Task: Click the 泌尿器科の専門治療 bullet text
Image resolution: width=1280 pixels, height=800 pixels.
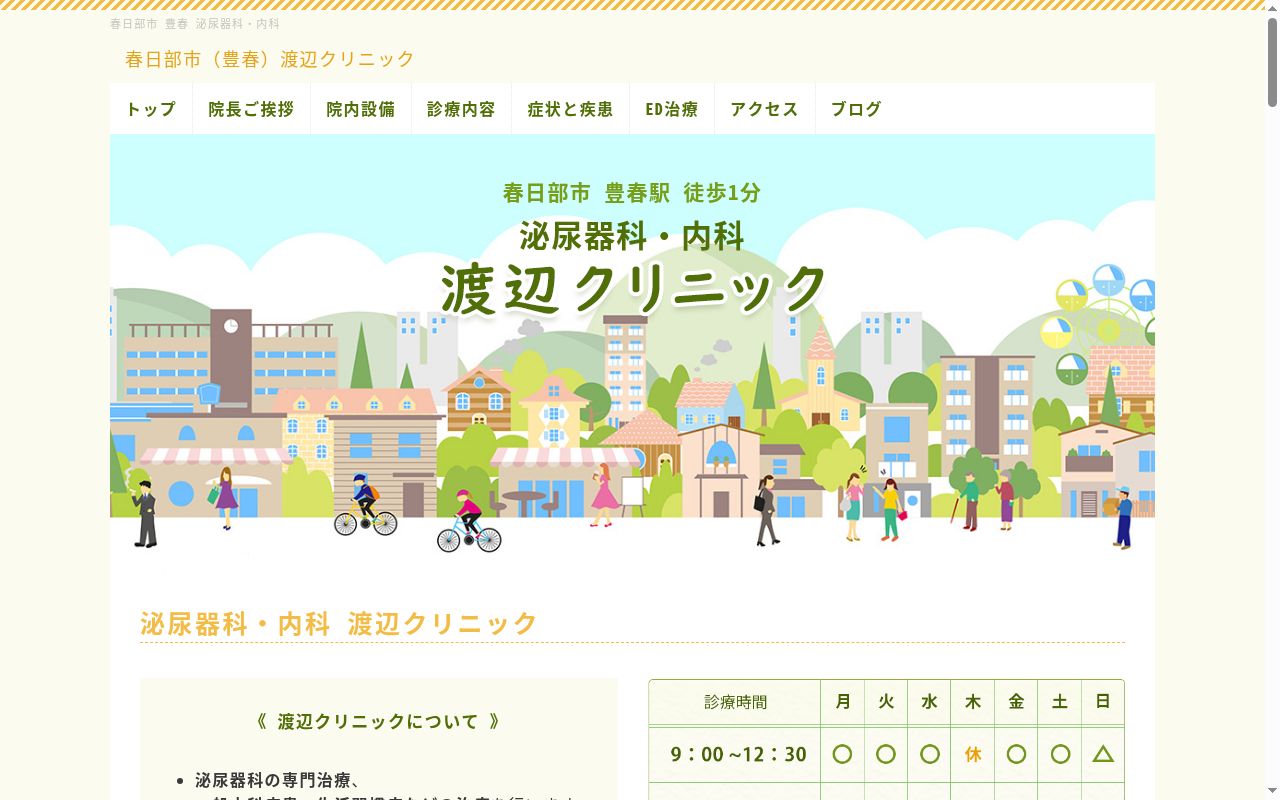Action: 277,780
